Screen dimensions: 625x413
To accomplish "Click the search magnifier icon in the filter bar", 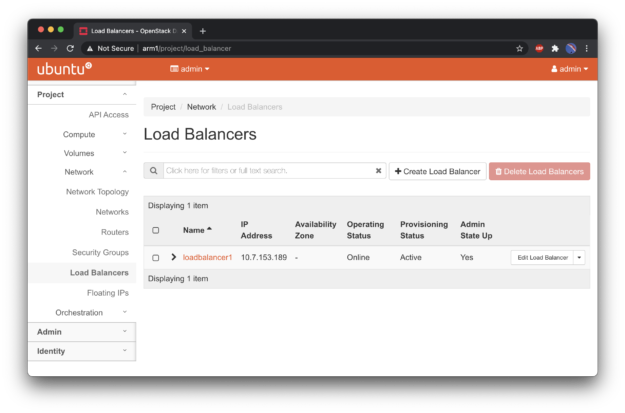I will tap(153, 171).
